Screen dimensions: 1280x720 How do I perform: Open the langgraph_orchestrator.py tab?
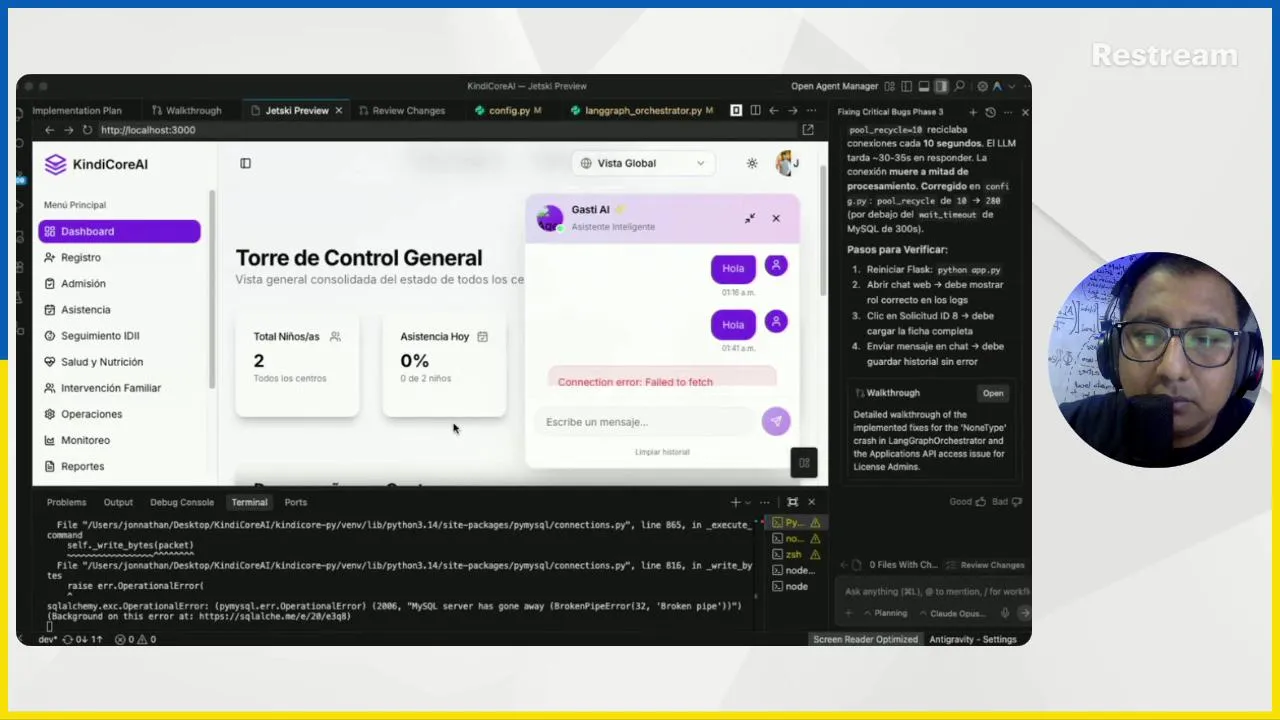642,111
